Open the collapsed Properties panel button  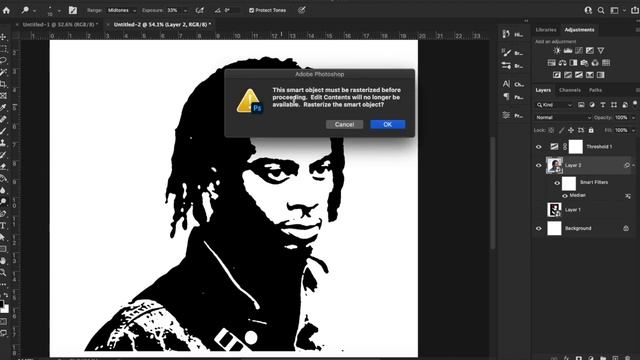(x=513, y=116)
